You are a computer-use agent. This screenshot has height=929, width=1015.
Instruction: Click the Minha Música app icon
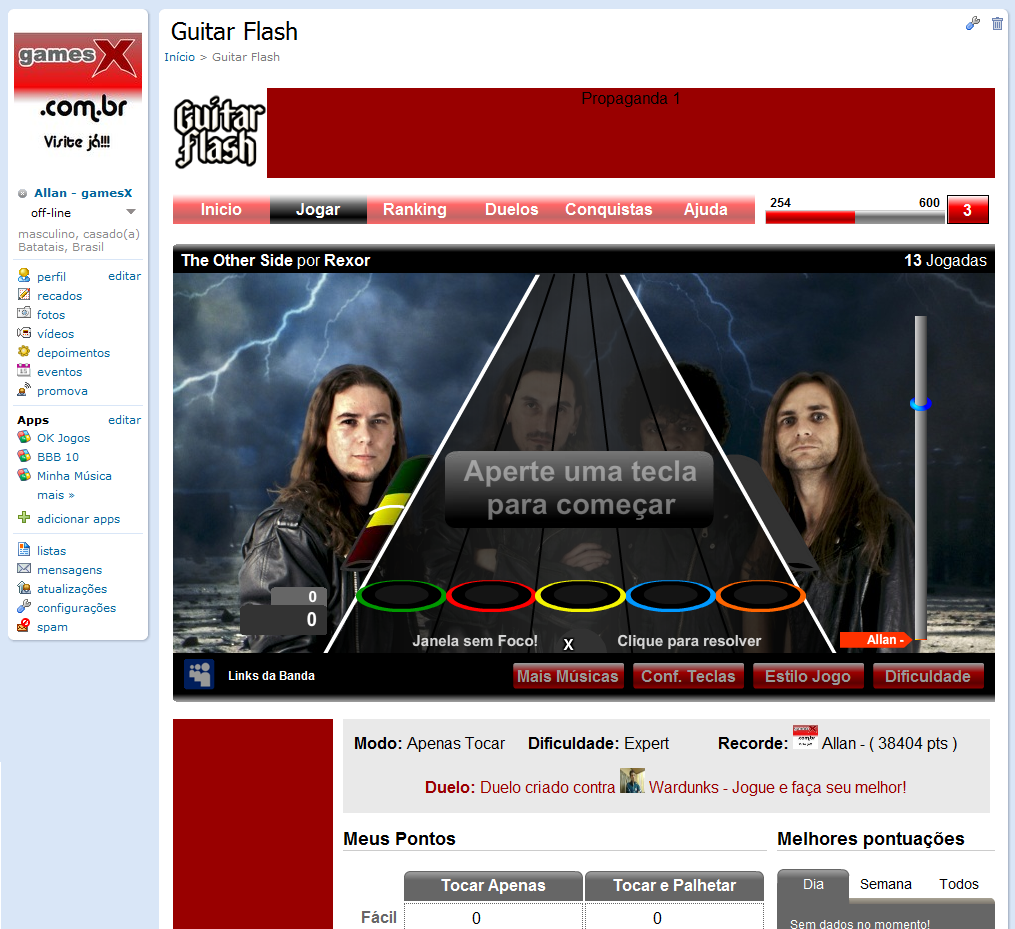[x=24, y=475]
